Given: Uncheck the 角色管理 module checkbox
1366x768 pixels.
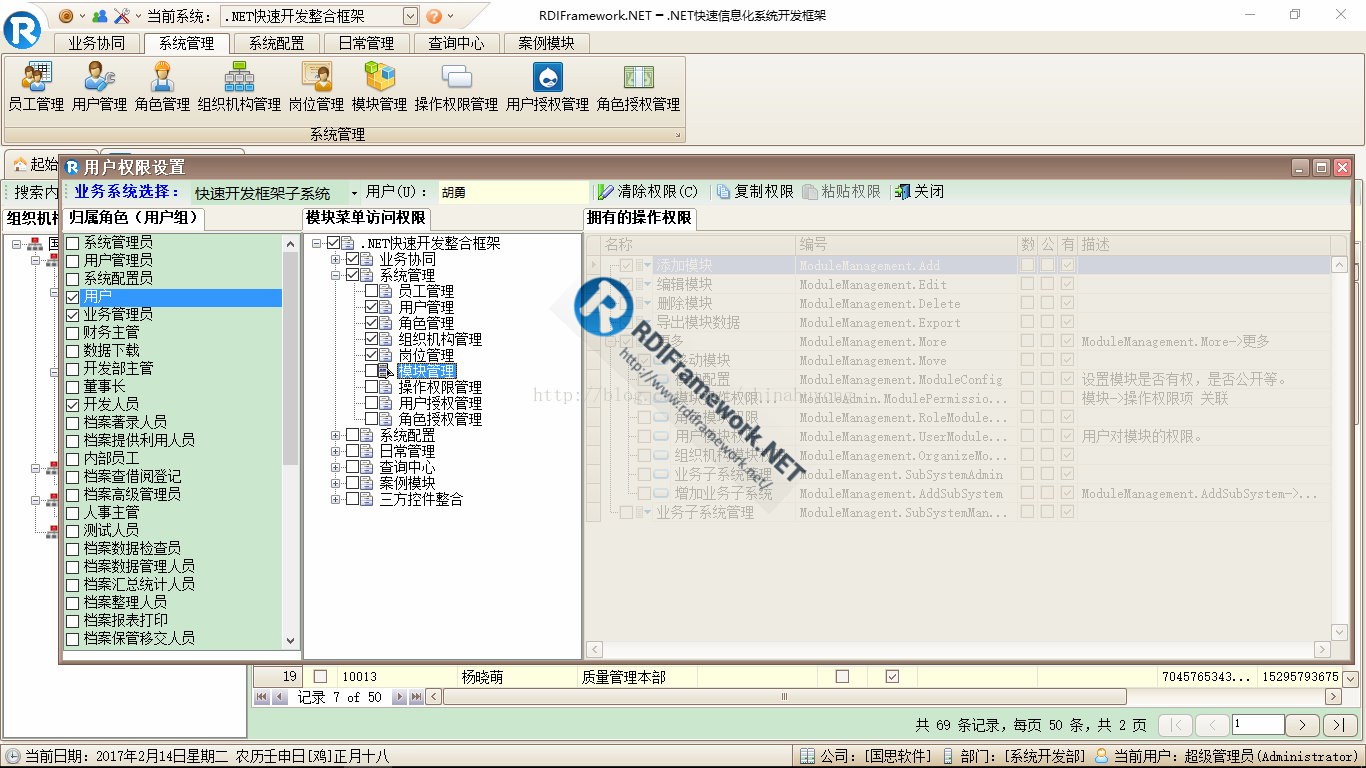Looking at the screenshot, I should click(x=371, y=323).
